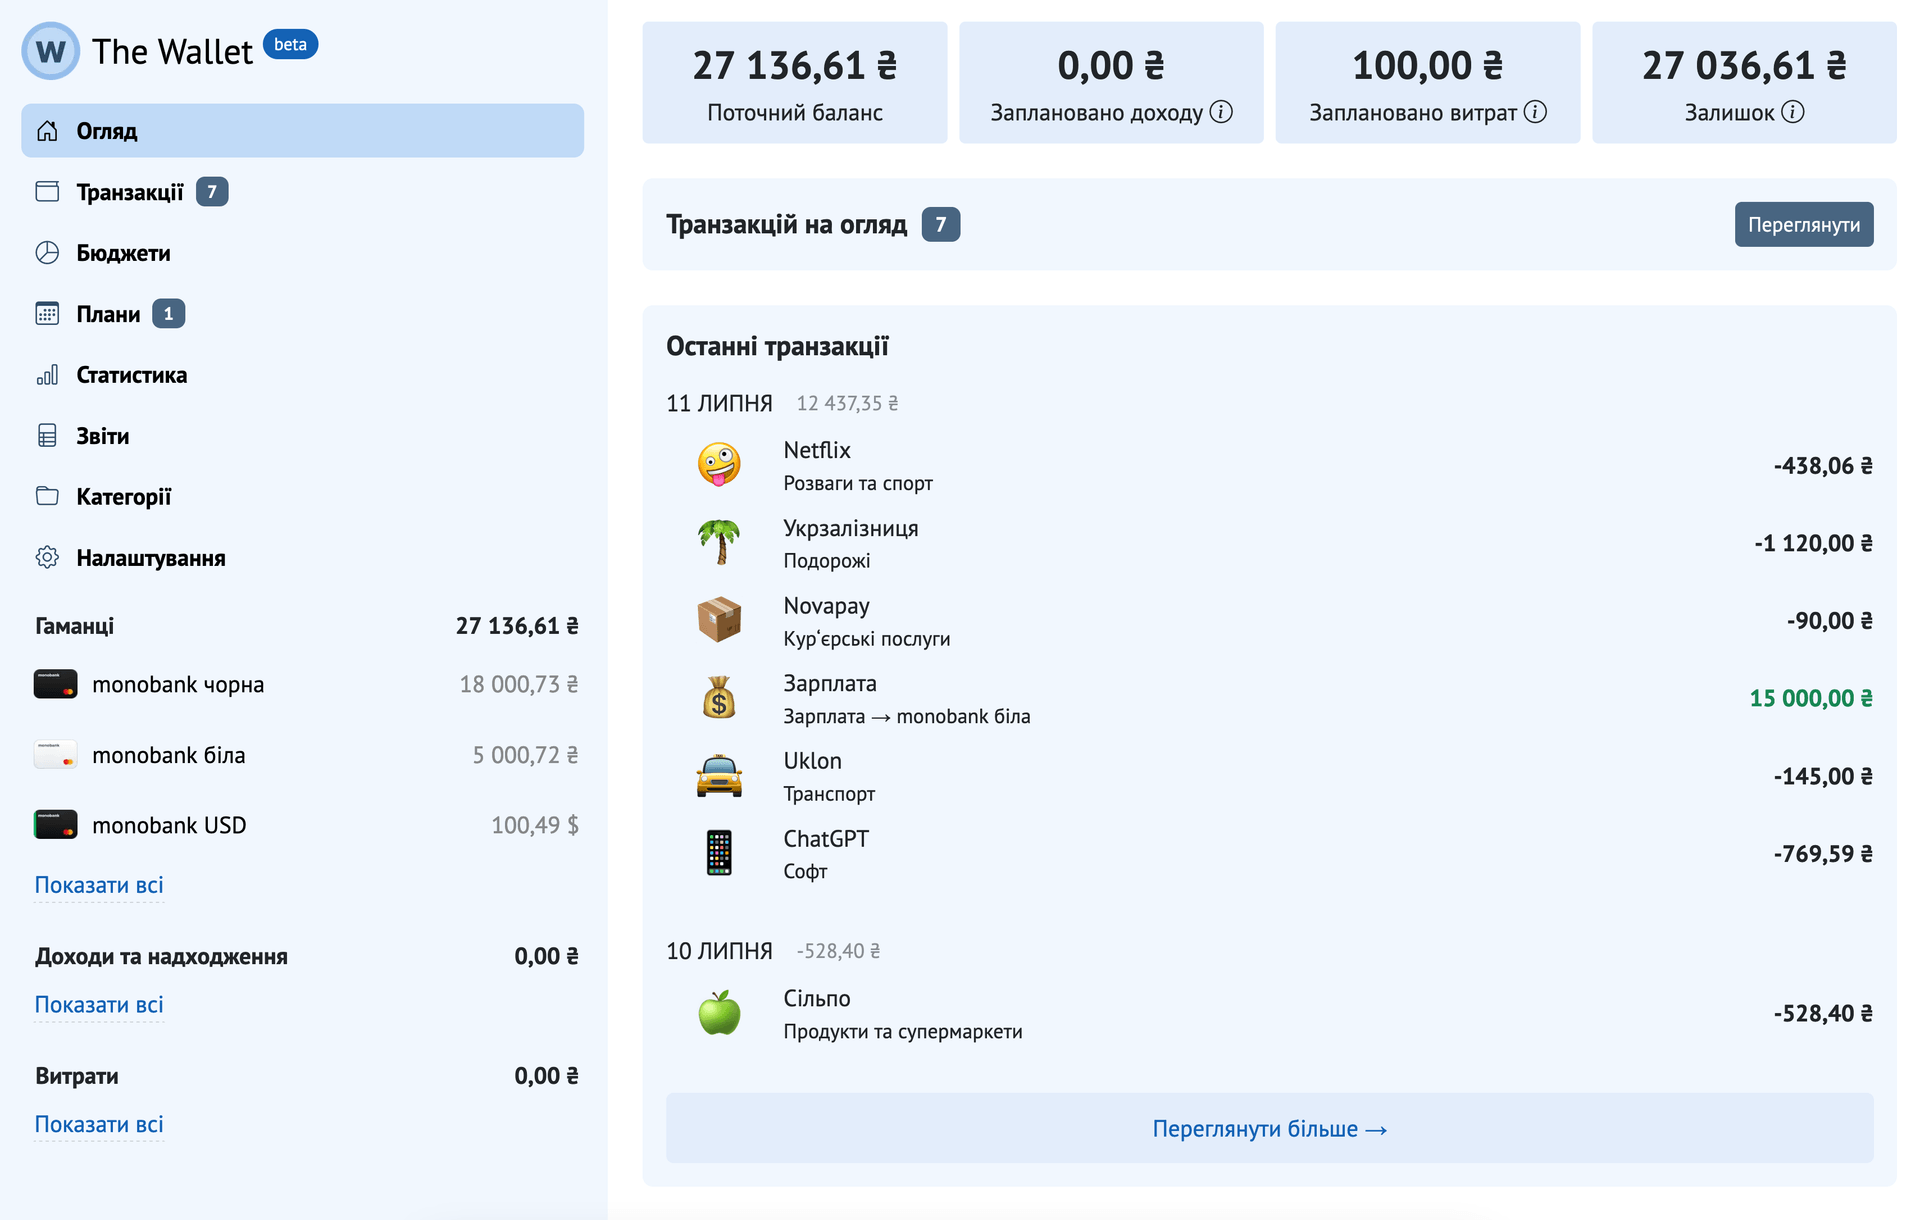Click the monobank USD card icon
Image resolution: width=1920 pixels, height=1220 pixels.
tap(56, 825)
